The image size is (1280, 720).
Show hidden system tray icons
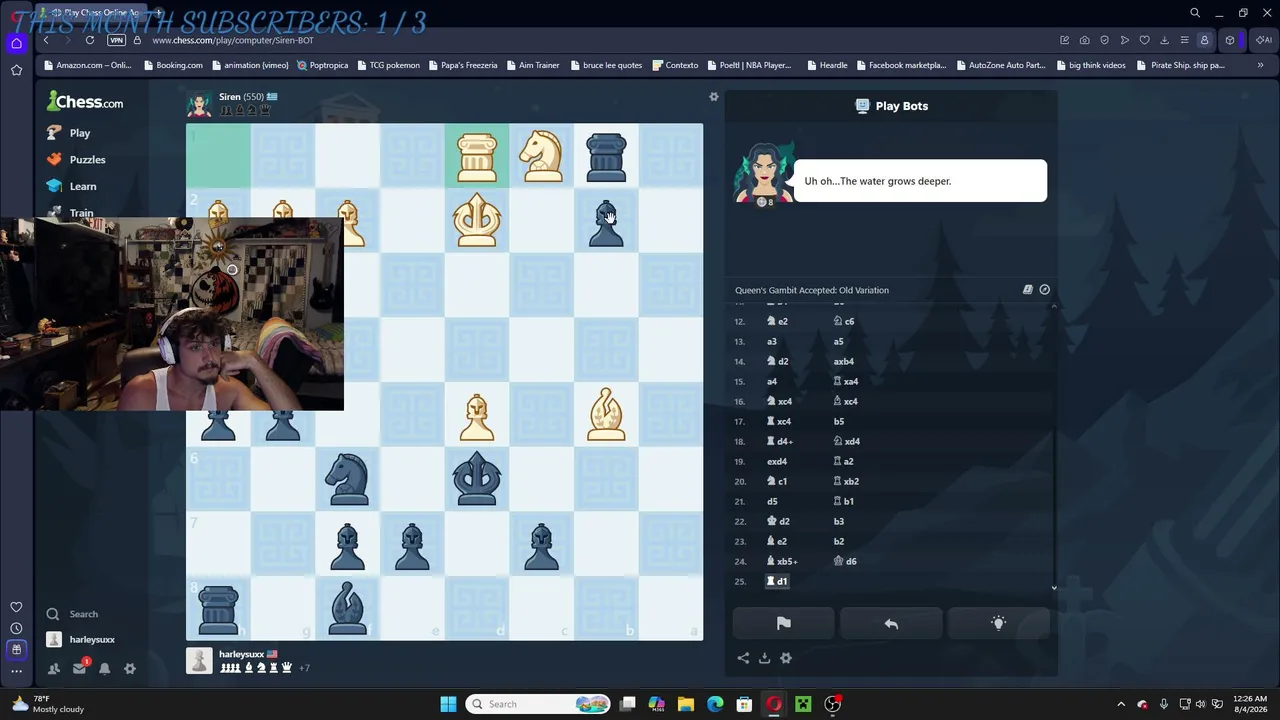coord(1121,704)
